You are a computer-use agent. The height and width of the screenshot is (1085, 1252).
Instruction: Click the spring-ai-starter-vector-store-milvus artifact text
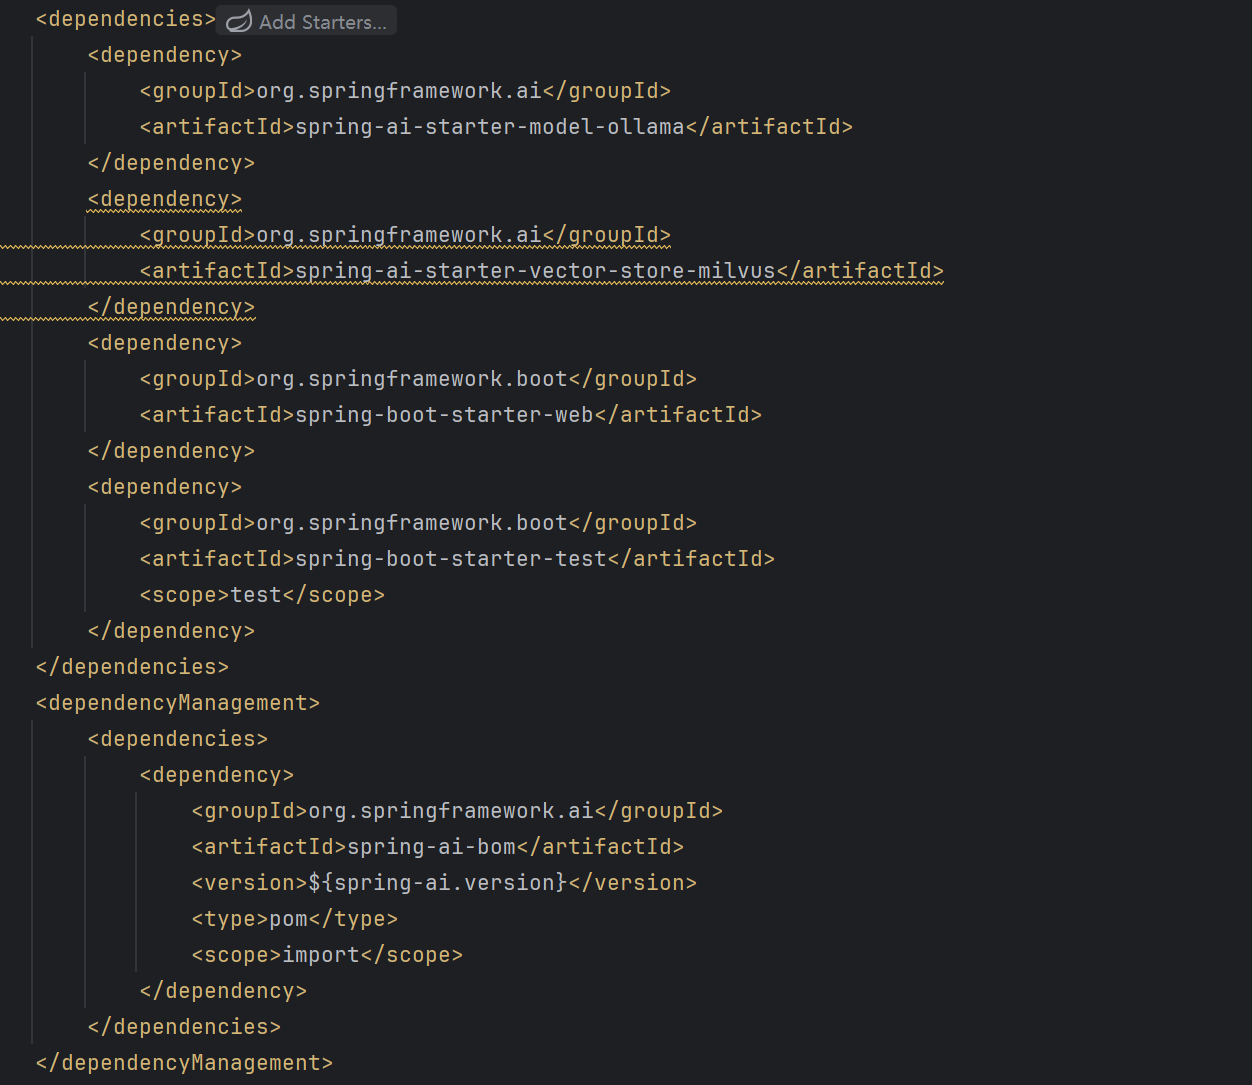pyautogui.click(x=535, y=271)
